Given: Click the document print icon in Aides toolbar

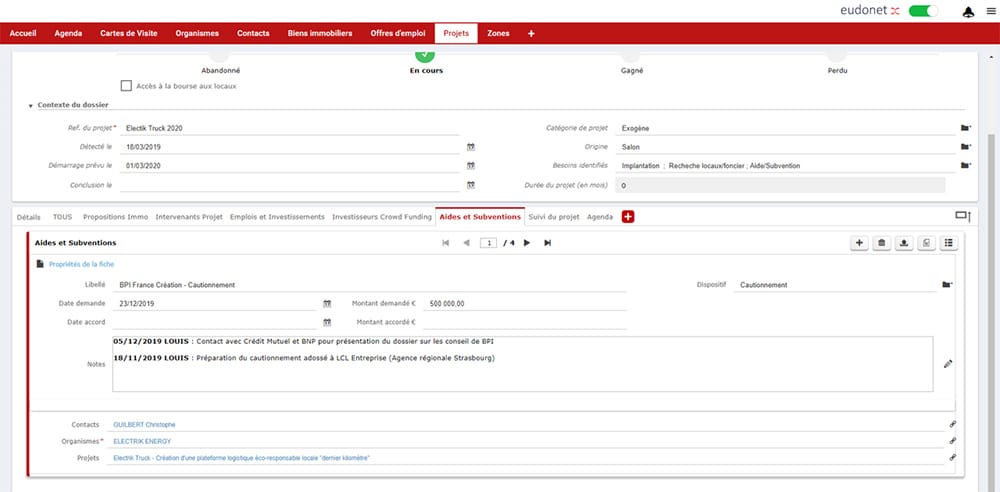Looking at the screenshot, I should click(x=926, y=243).
